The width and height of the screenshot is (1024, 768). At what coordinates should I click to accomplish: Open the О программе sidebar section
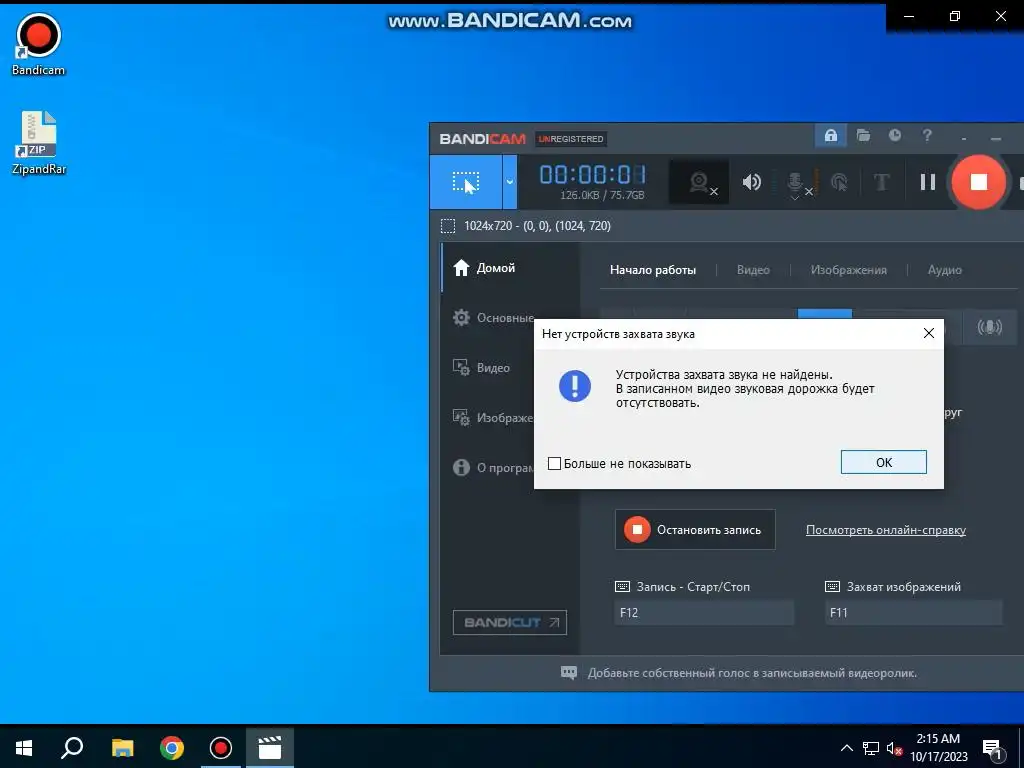tap(492, 468)
